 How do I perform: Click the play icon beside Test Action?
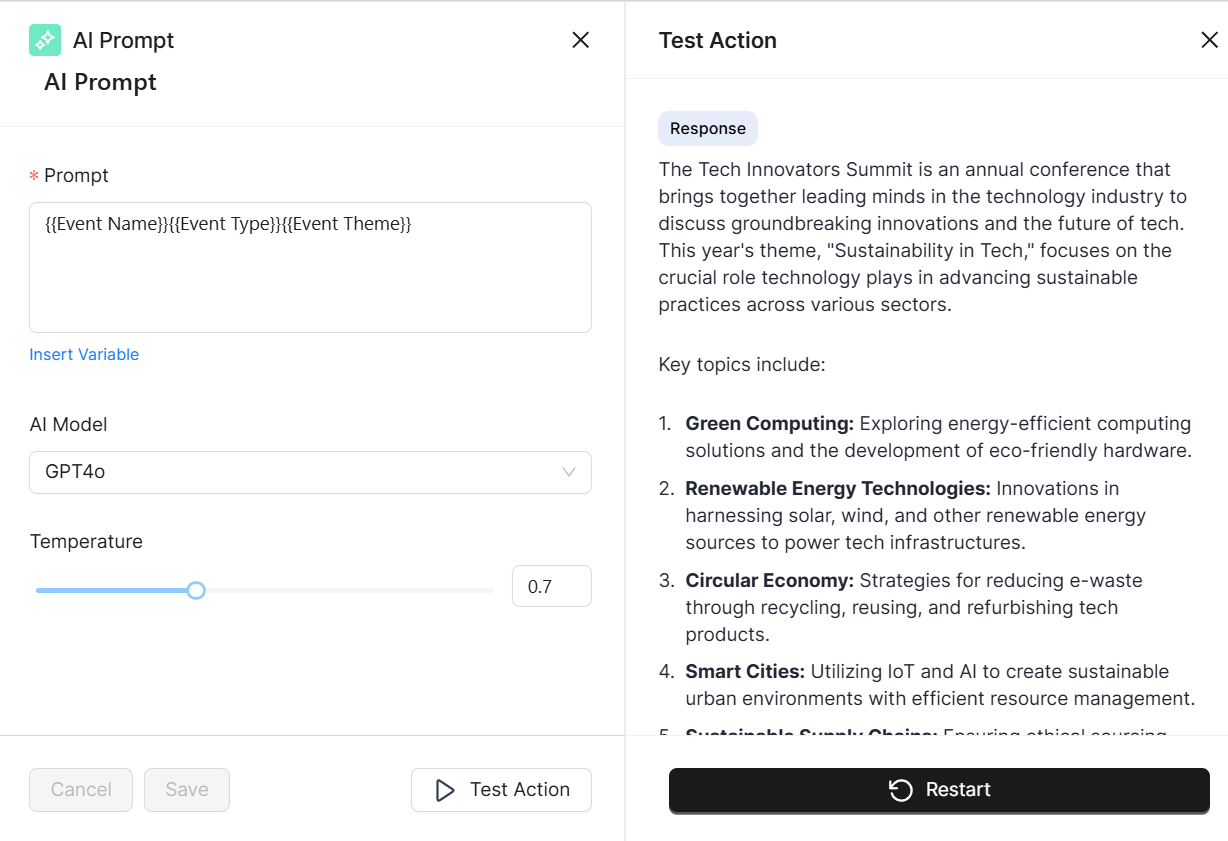tap(445, 790)
